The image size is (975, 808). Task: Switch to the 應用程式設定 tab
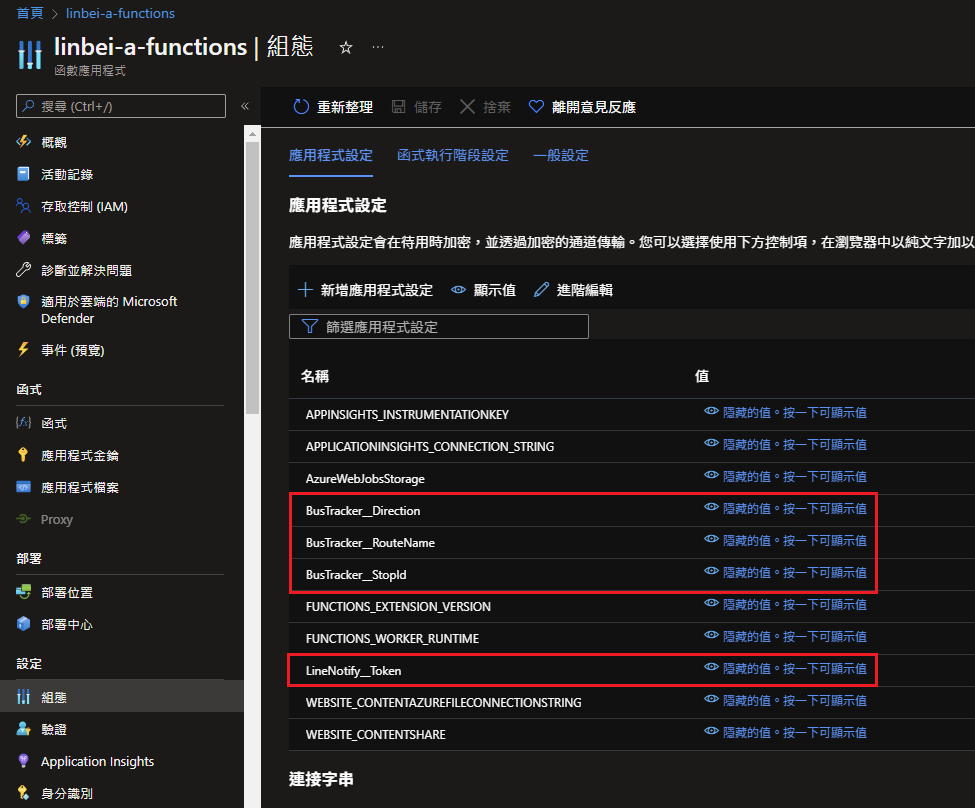pos(331,155)
